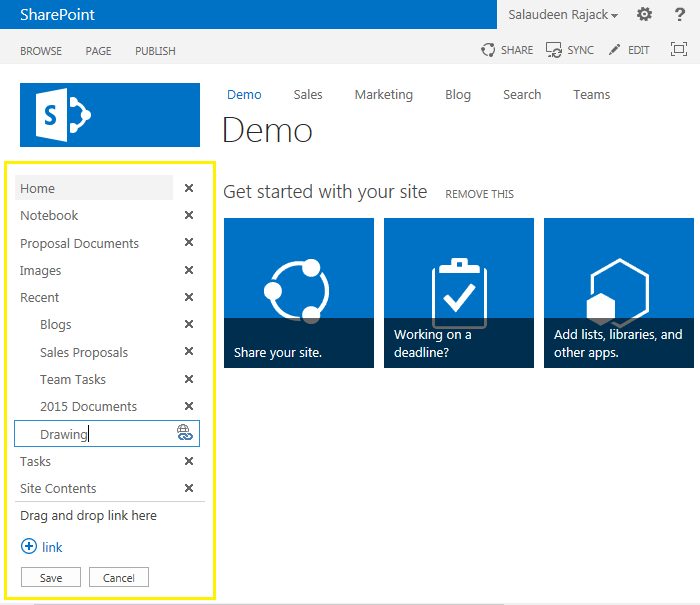The width and height of the screenshot is (700, 605).
Task: Remove the Site Contents link
Action: point(189,488)
